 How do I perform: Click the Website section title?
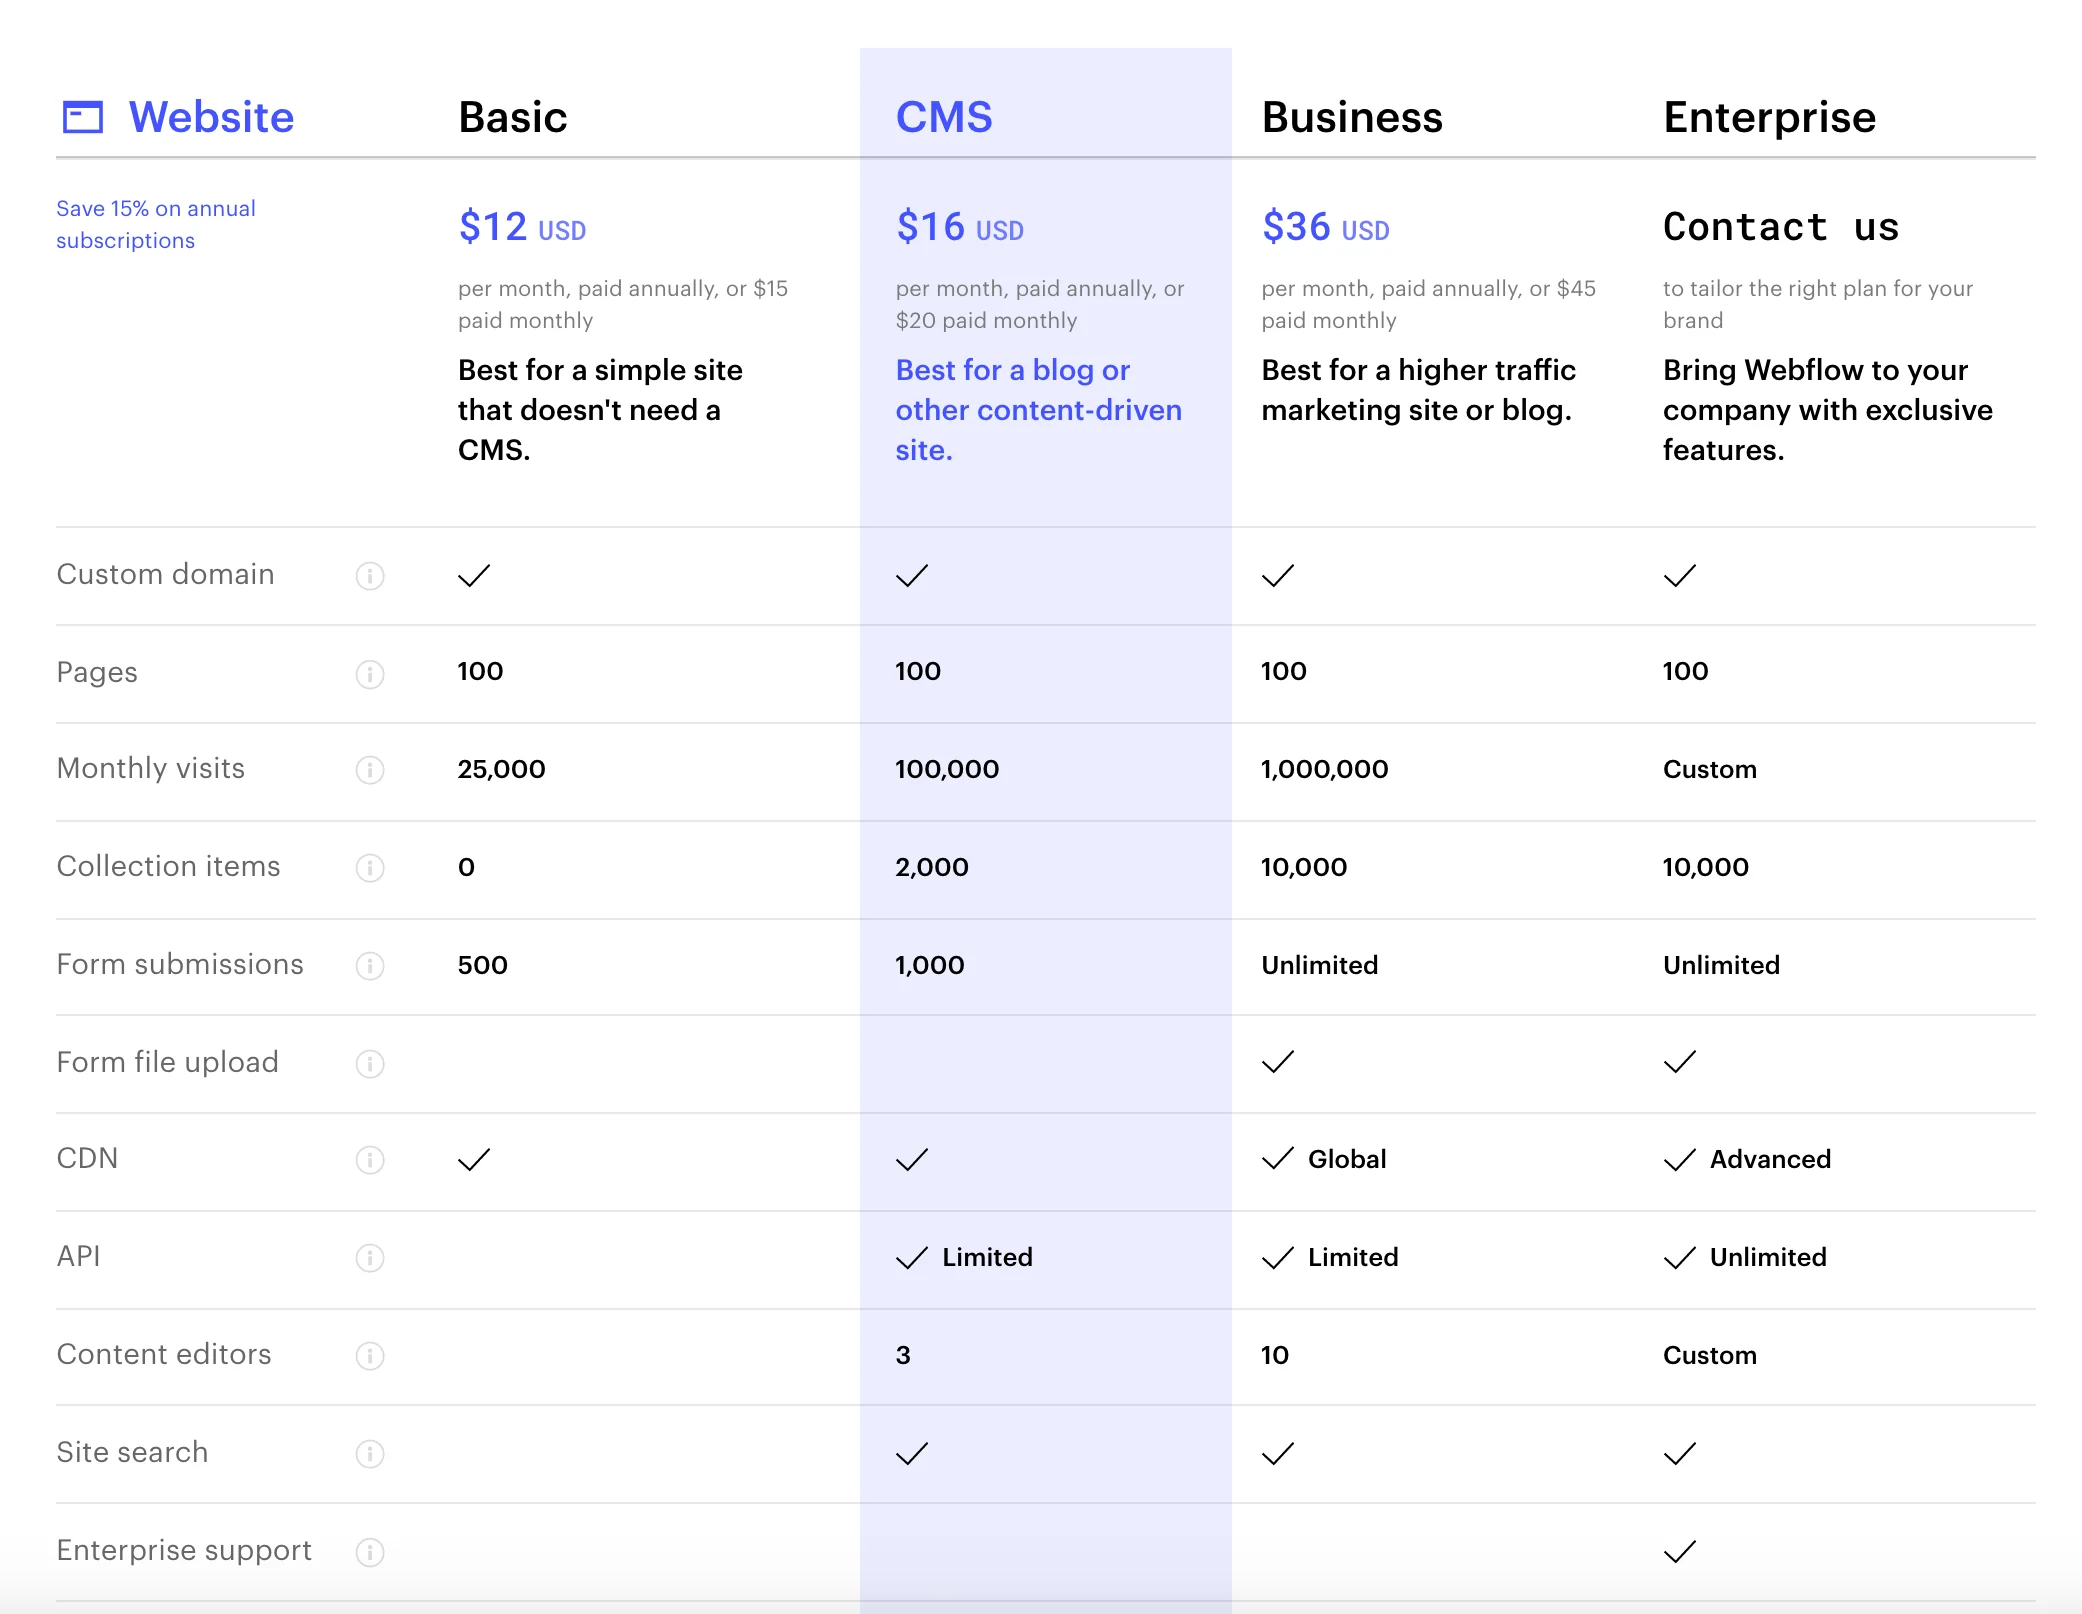coord(211,118)
